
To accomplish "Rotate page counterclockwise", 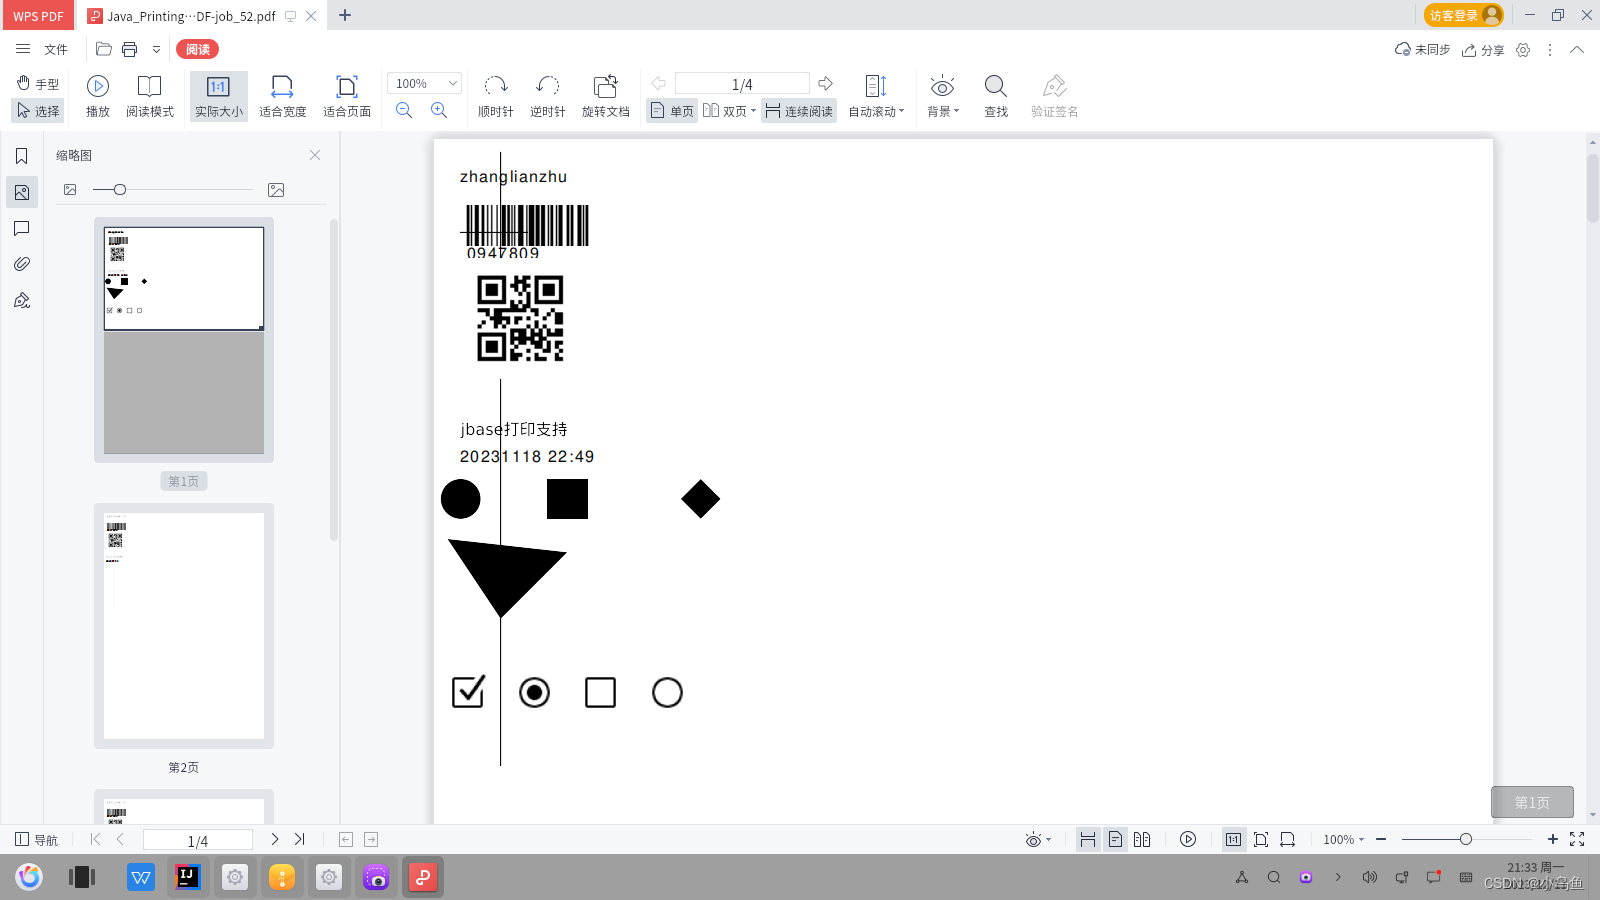I will click(548, 97).
